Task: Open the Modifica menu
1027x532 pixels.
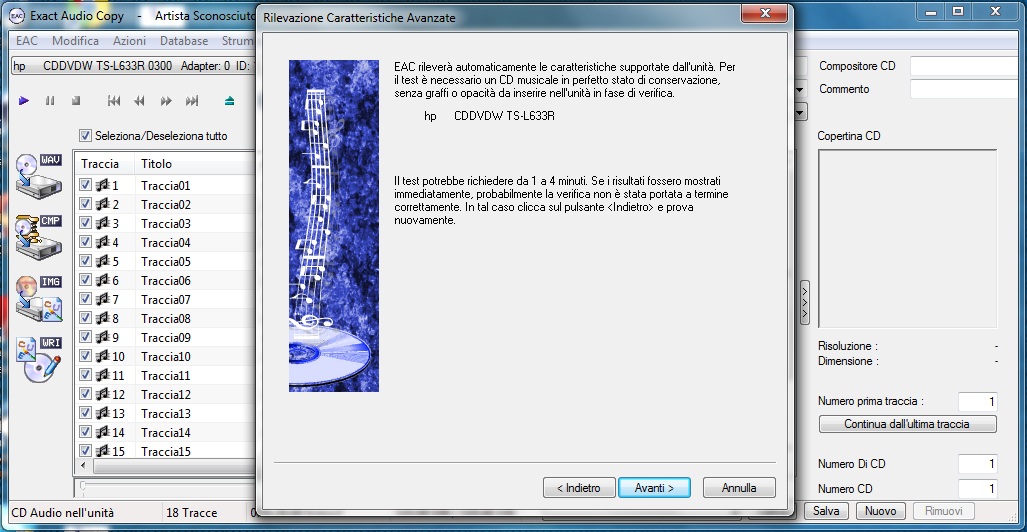Action: pos(75,41)
